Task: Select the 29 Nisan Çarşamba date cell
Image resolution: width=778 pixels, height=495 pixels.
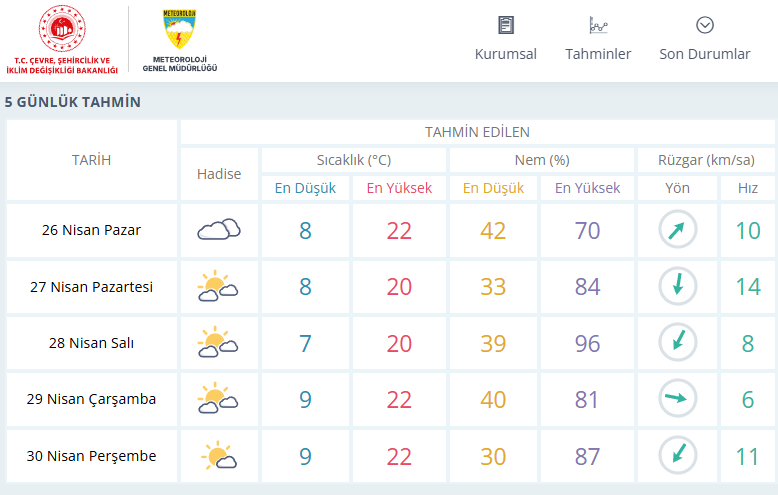Action: 92,399
